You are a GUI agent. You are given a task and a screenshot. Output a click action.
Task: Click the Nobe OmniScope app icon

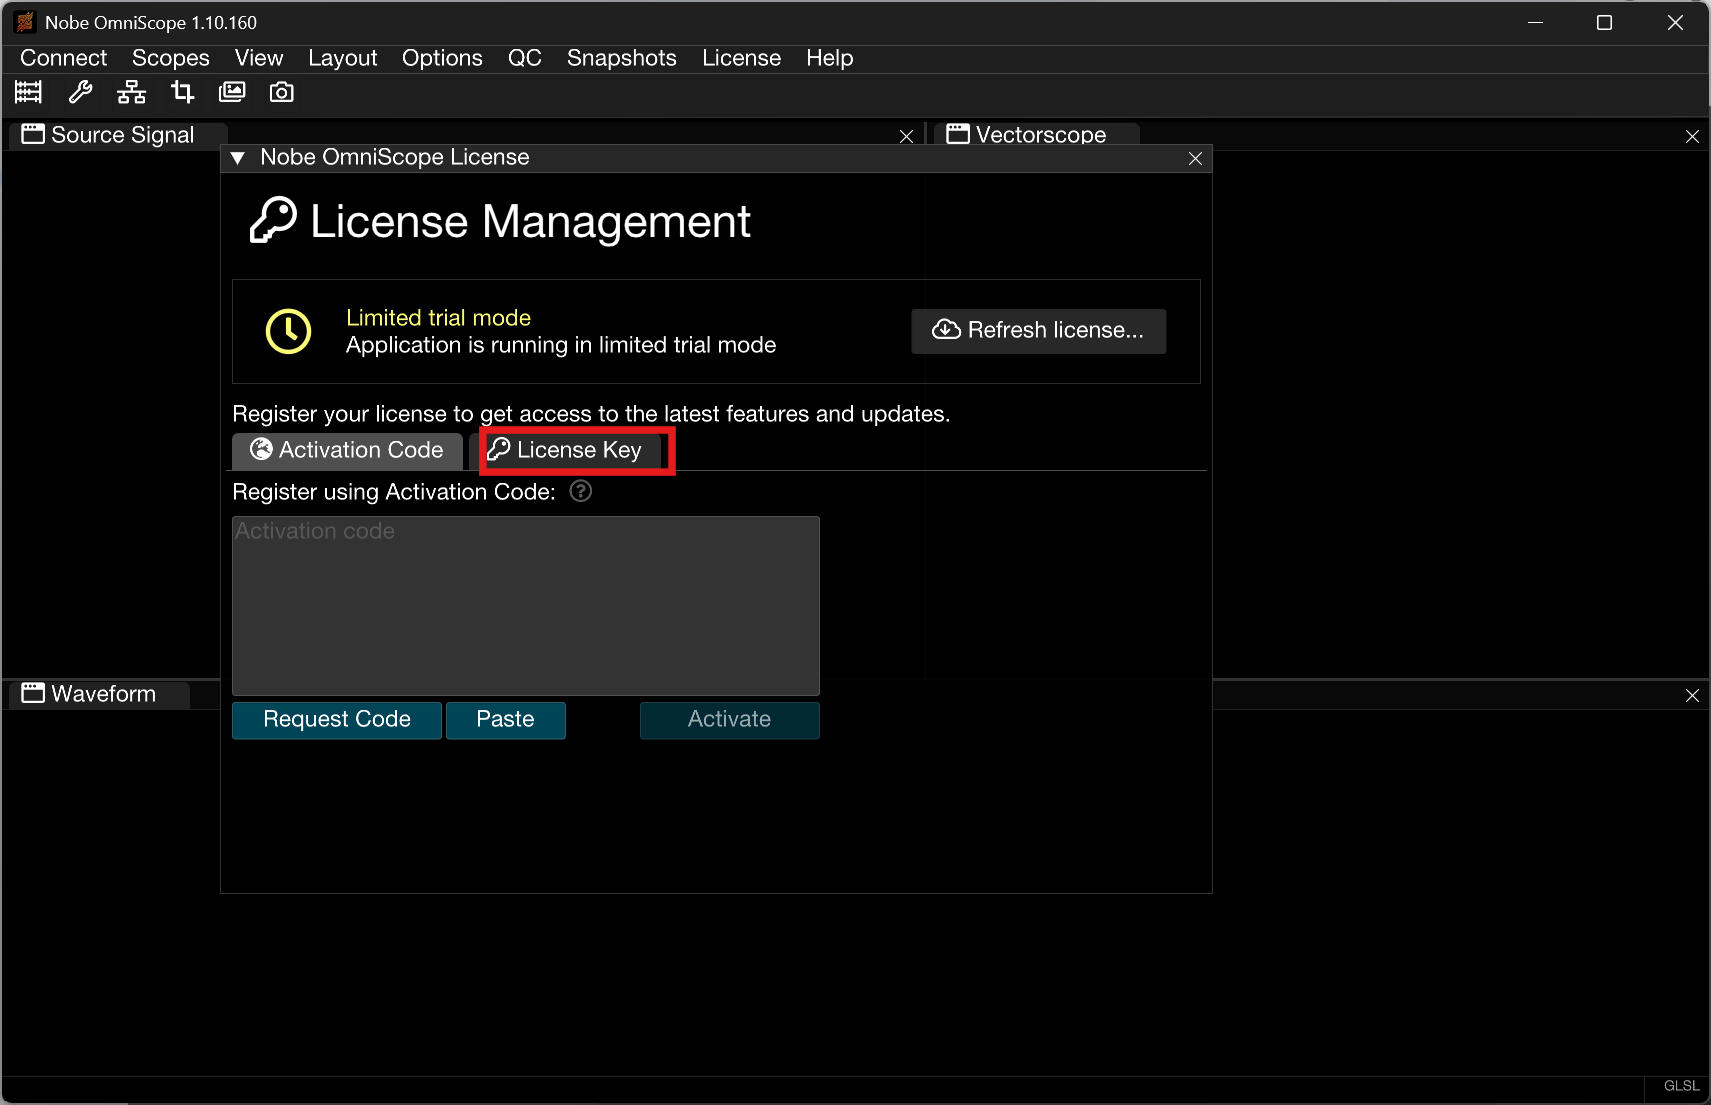click(x=25, y=22)
